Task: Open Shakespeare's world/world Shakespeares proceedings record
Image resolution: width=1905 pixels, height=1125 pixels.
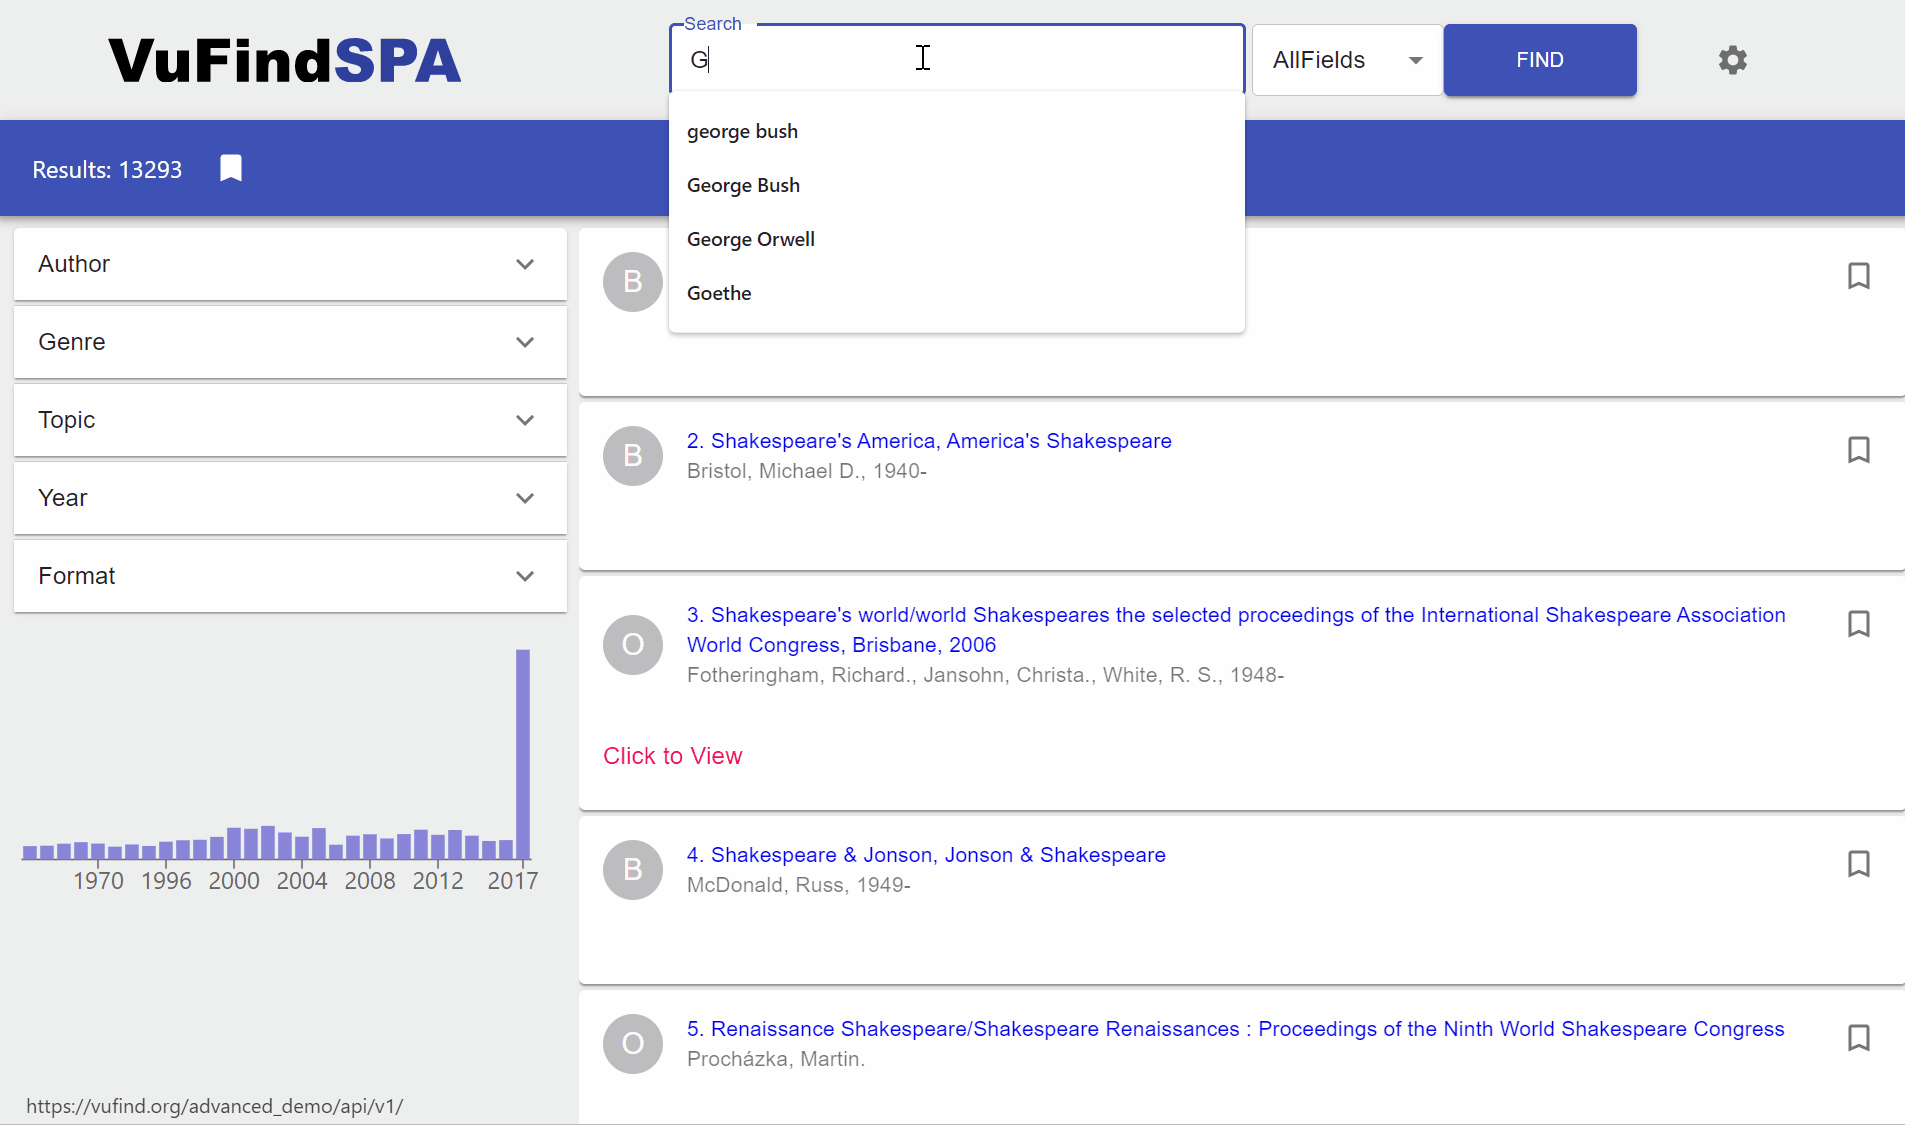Action: [x=1236, y=630]
